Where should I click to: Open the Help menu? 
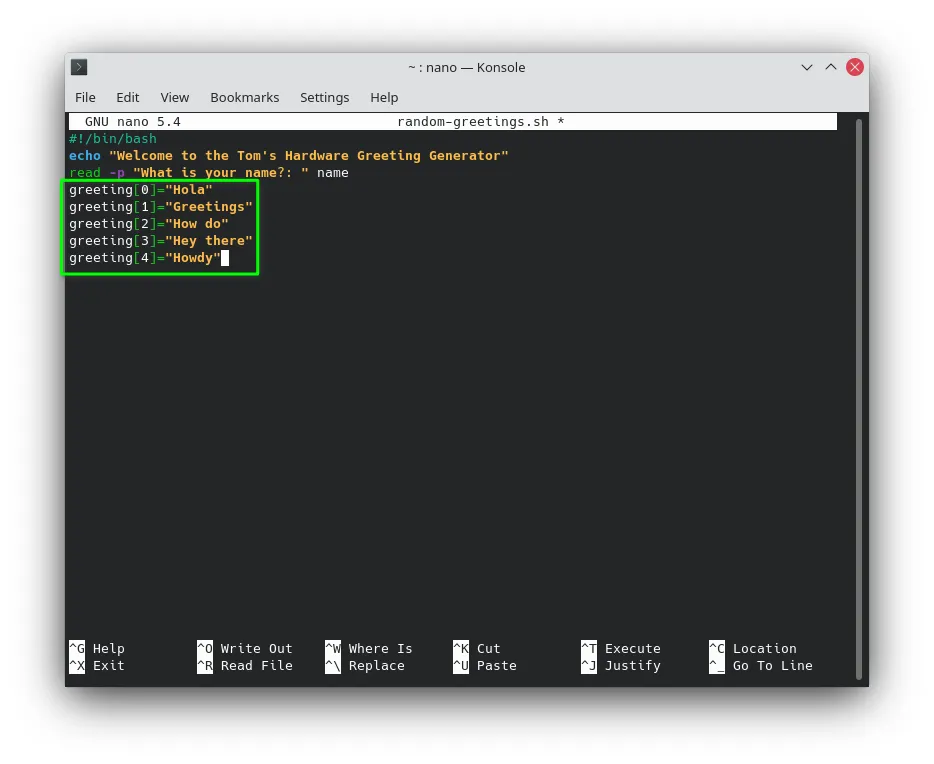[x=384, y=97]
